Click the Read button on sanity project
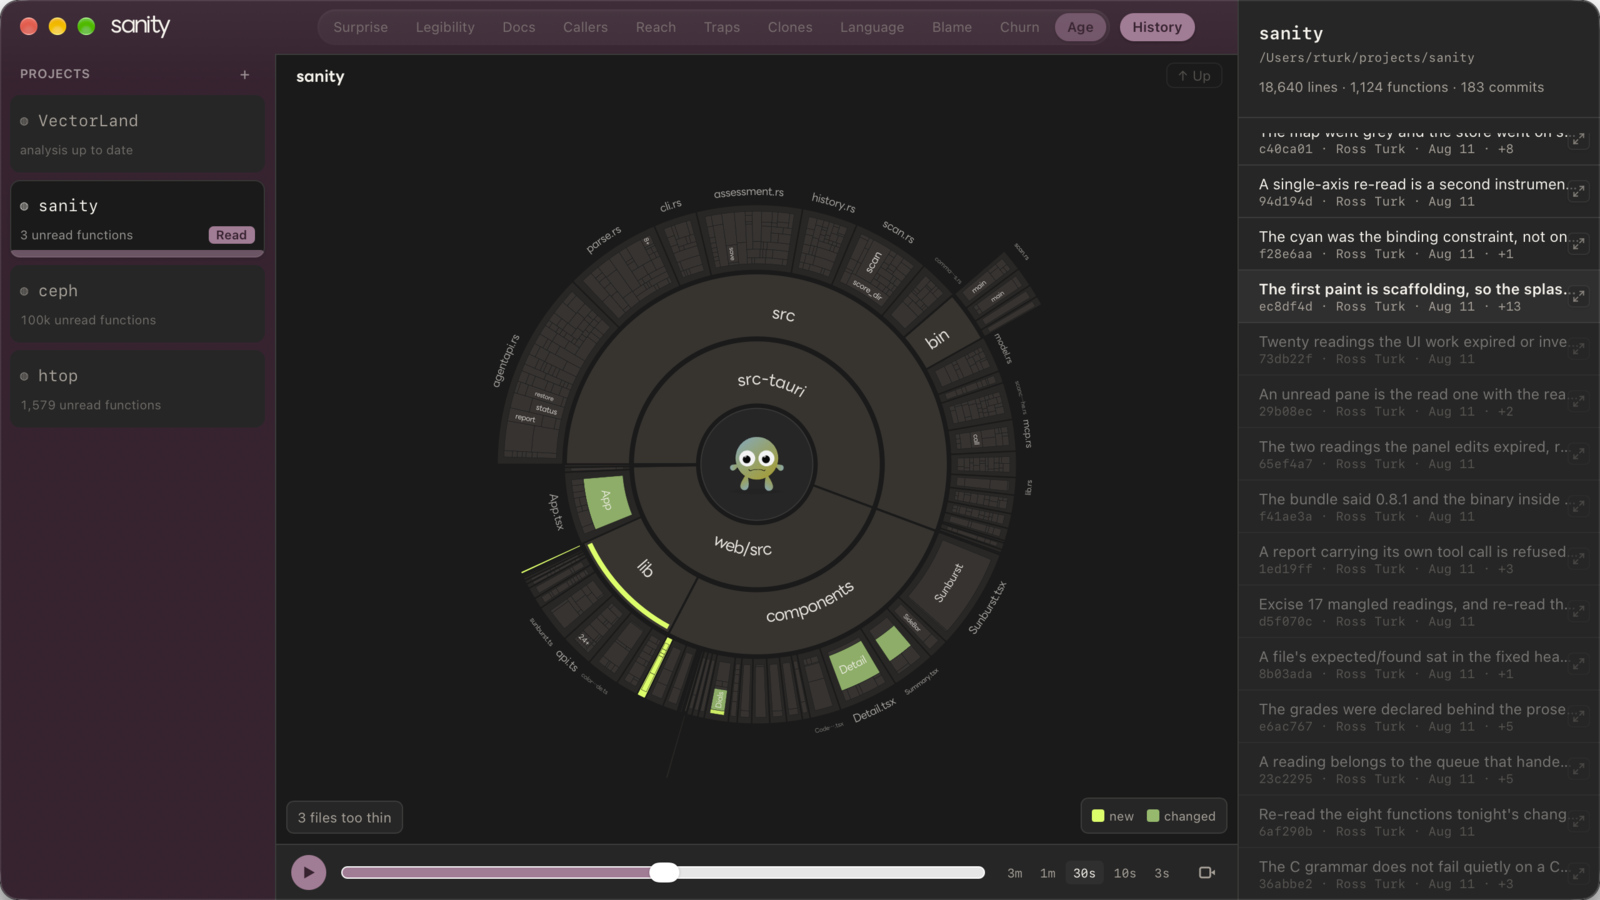The image size is (1600, 900). point(231,235)
